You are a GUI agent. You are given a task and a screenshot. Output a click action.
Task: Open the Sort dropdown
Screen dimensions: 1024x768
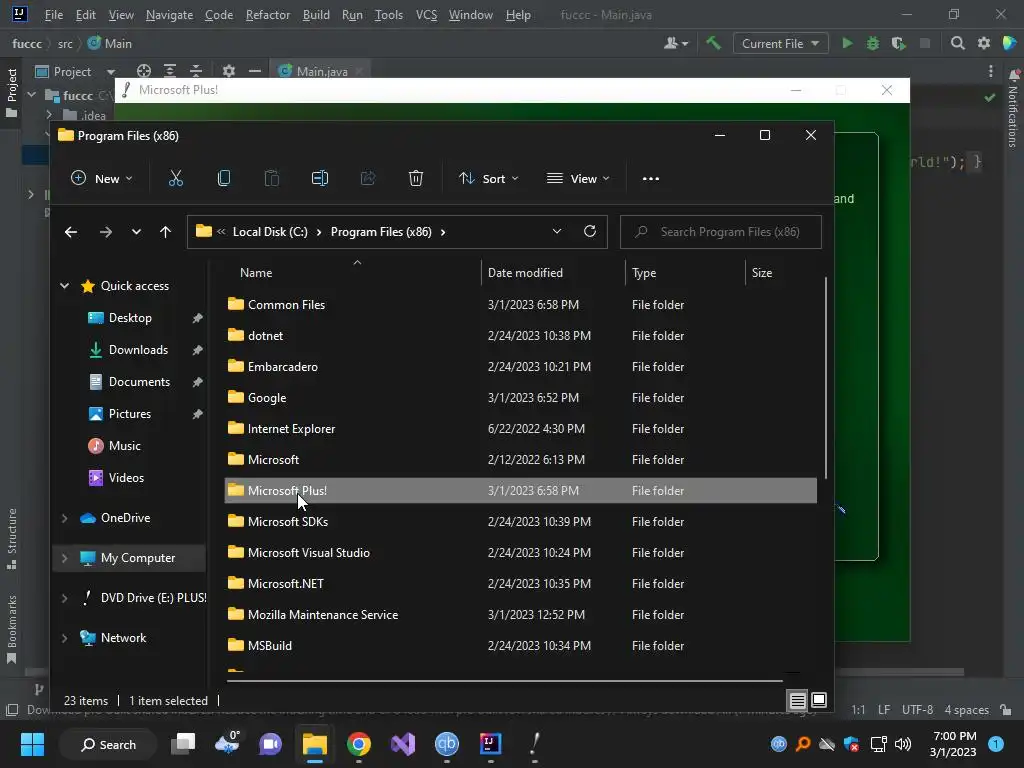coord(488,178)
